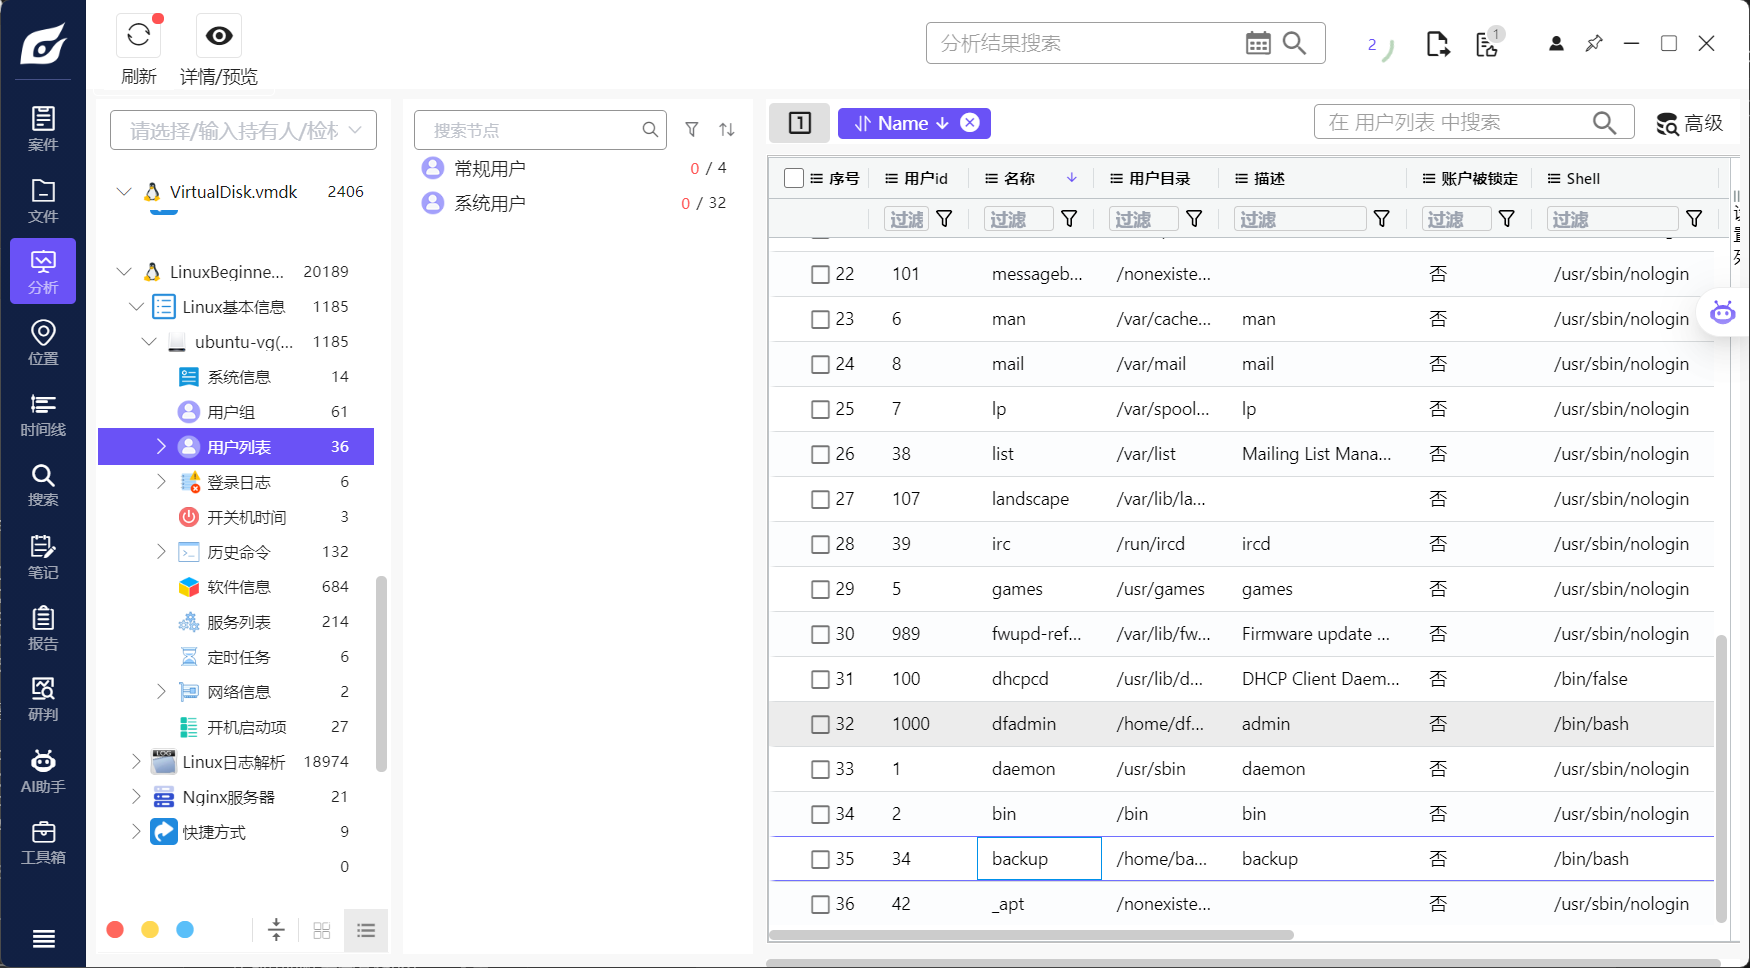Open the user account icon
1750x968 pixels.
point(1556,43)
